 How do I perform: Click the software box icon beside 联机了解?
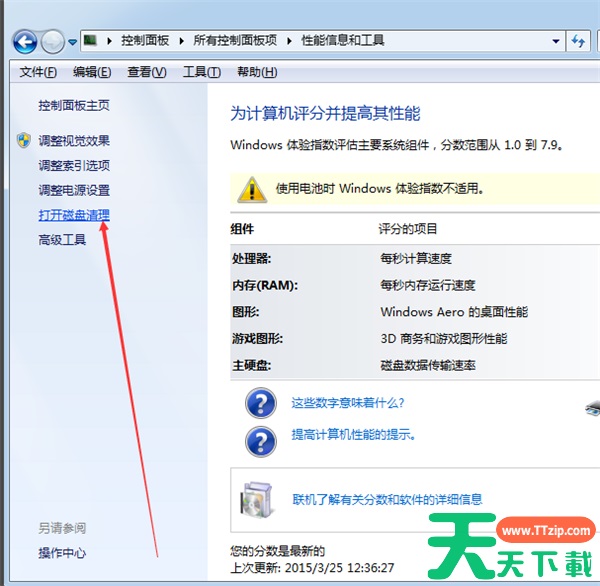tap(257, 500)
